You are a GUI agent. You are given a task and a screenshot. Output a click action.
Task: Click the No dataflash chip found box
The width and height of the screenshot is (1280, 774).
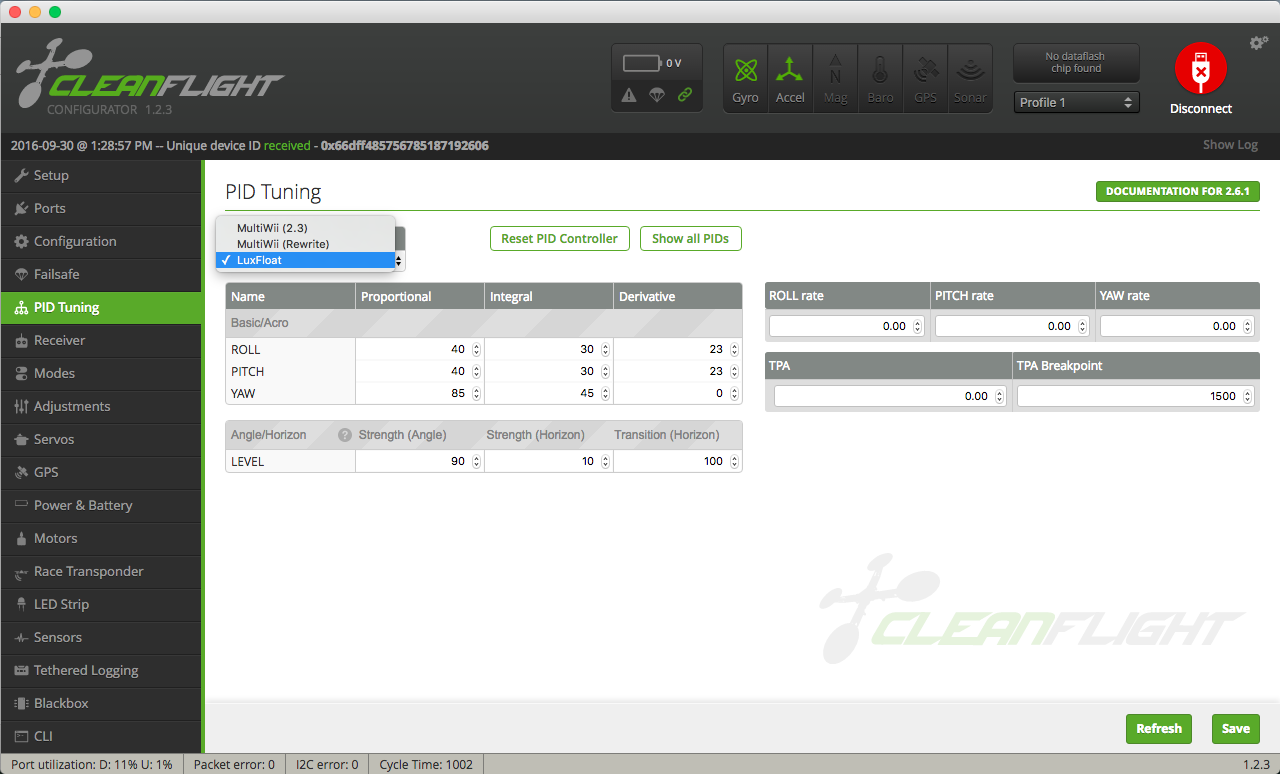1076,63
